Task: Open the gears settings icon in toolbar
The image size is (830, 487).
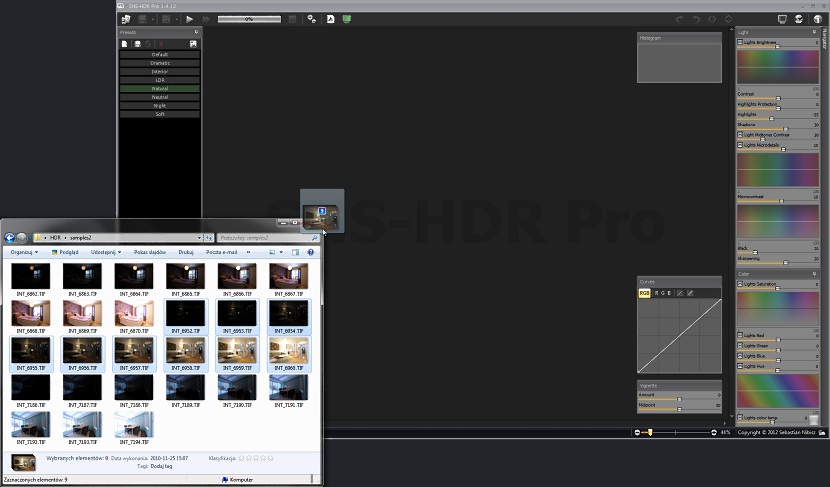Action: point(312,19)
